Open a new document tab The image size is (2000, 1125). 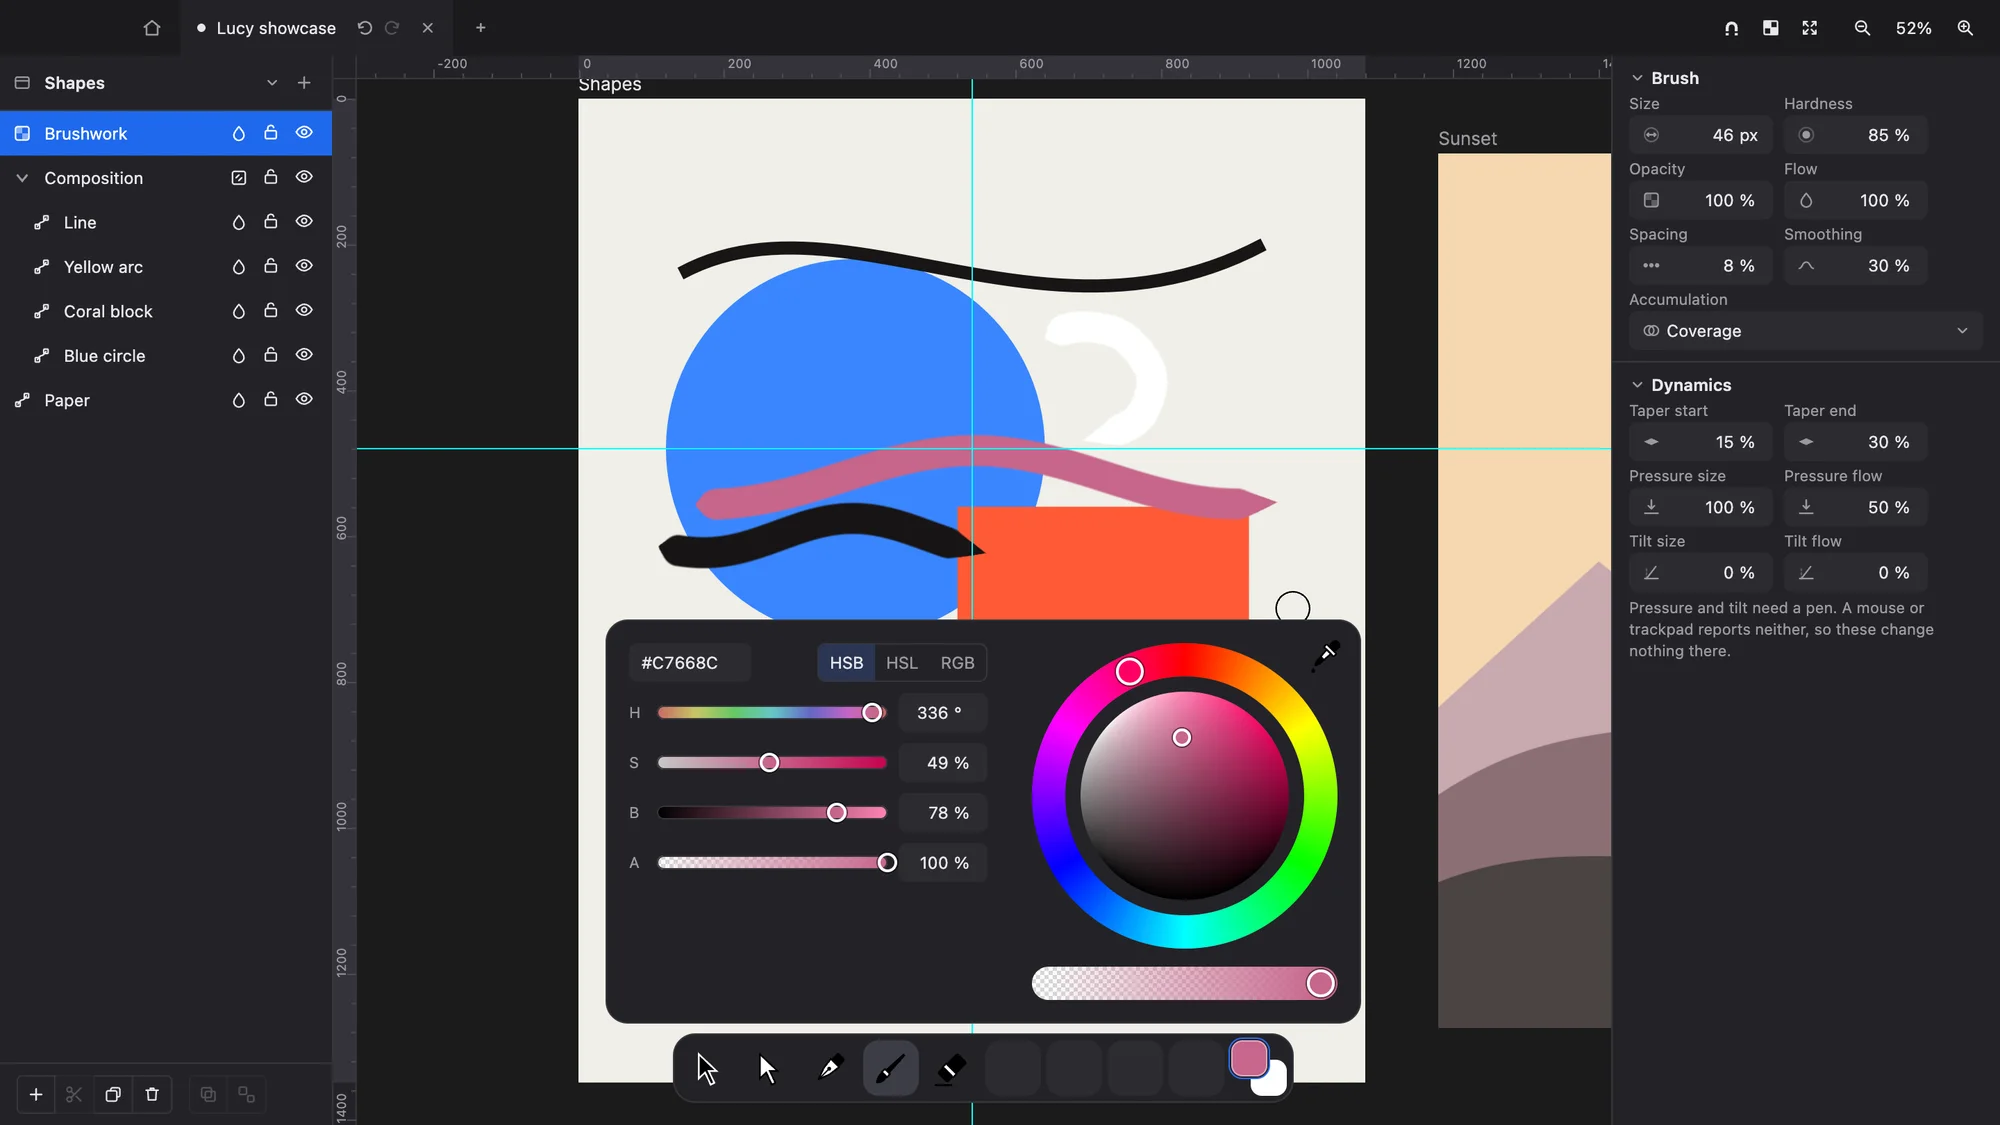pos(481,28)
